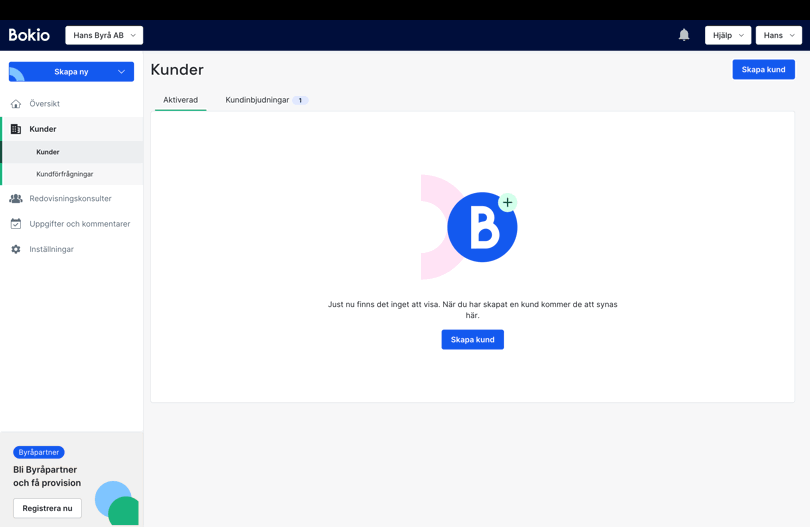Click the centered Skapa kund button

[x=473, y=339]
